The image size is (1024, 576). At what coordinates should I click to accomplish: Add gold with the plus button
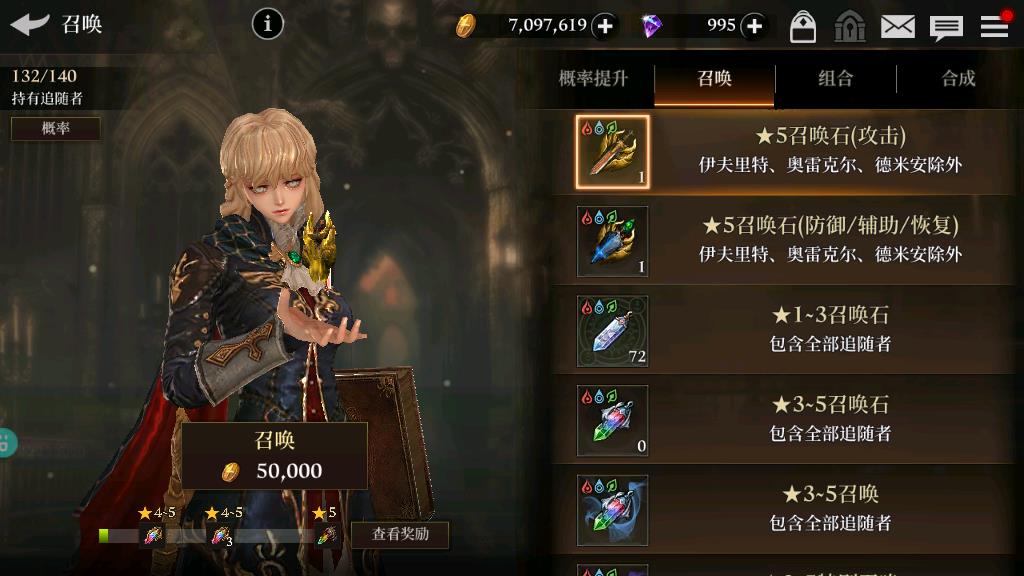(605, 26)
